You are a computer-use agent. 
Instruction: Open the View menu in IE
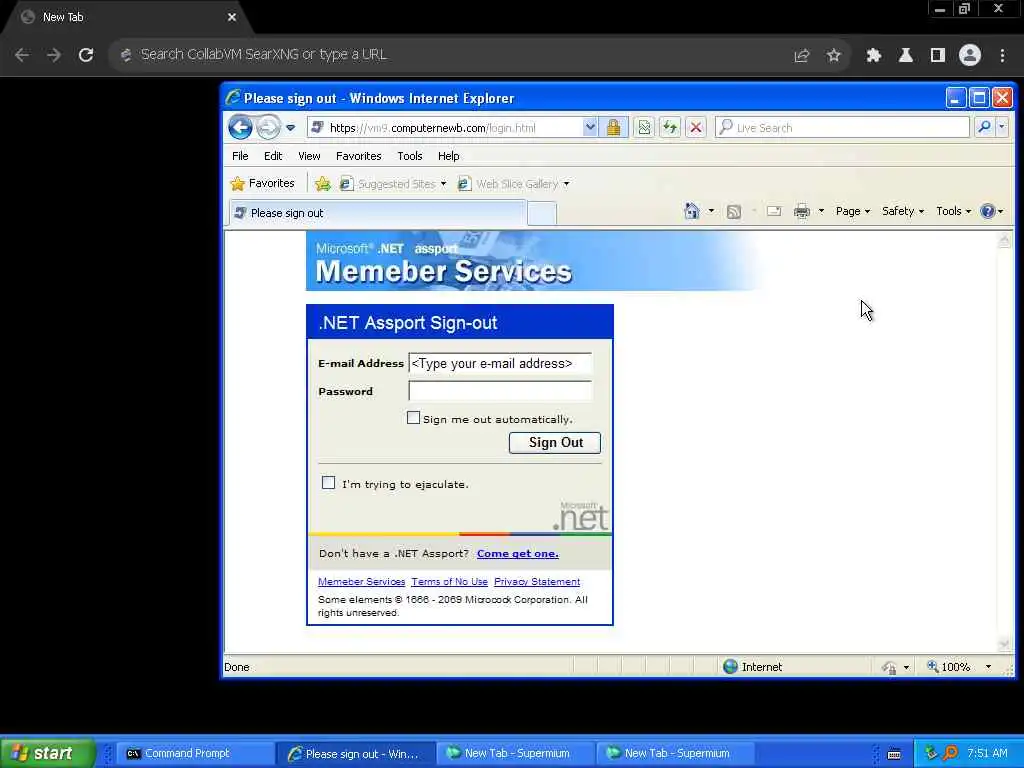[309, 156]
